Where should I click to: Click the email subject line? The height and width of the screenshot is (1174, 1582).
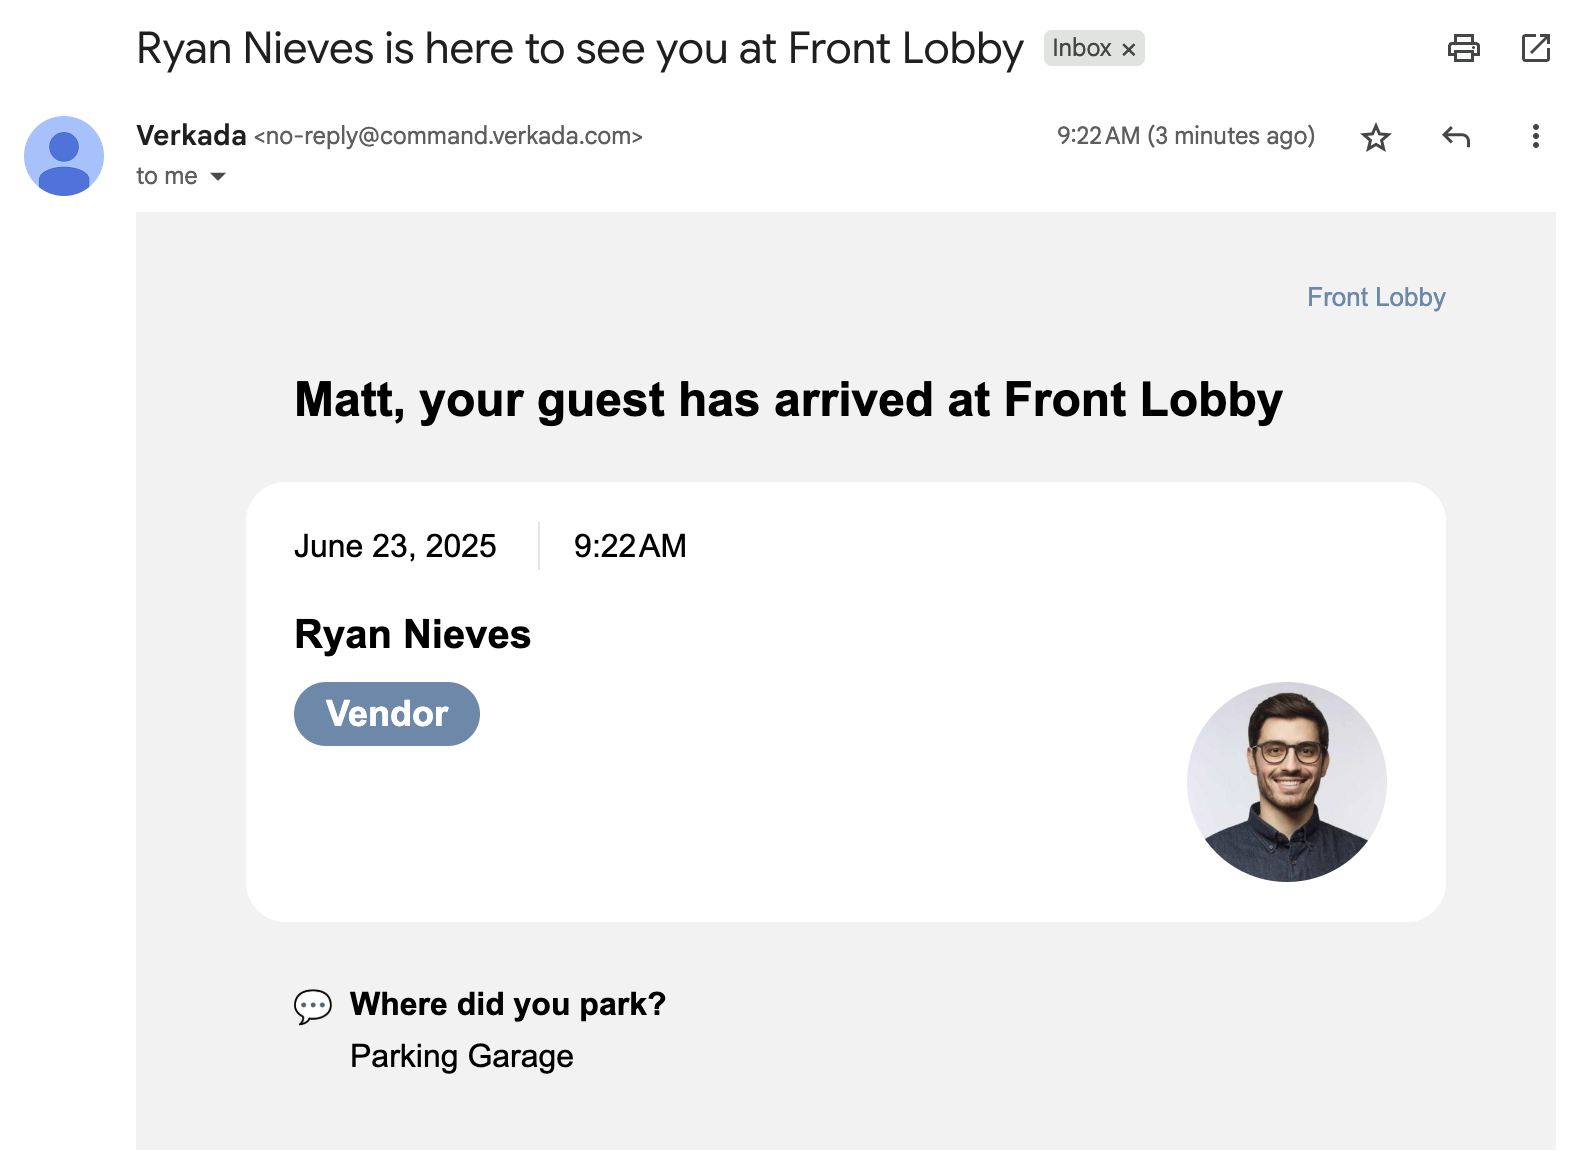click(579, 48)
